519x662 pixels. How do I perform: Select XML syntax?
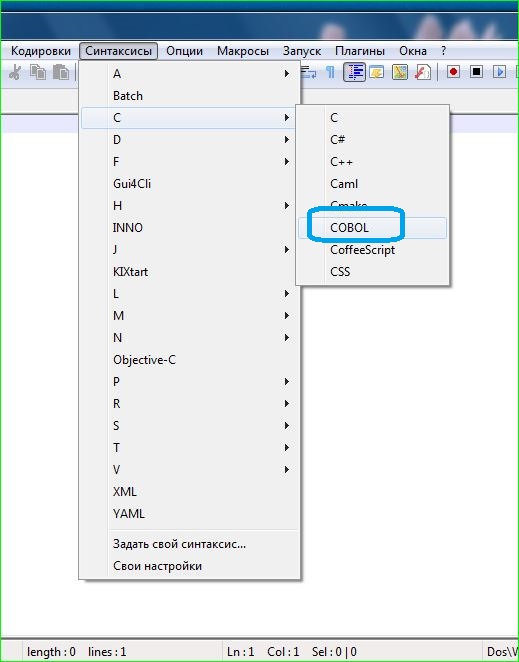tap(190, 491)
